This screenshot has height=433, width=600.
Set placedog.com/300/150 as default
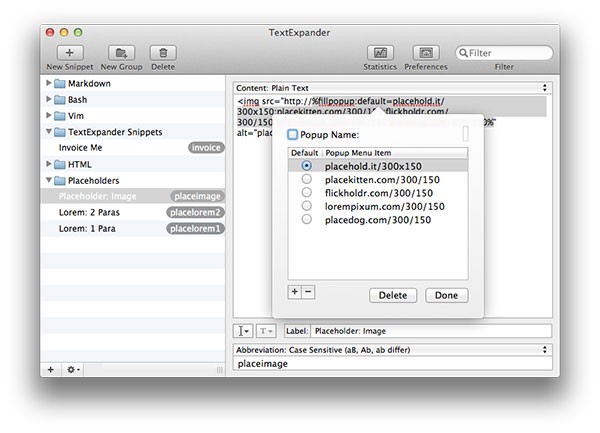[x=307, y=219]
